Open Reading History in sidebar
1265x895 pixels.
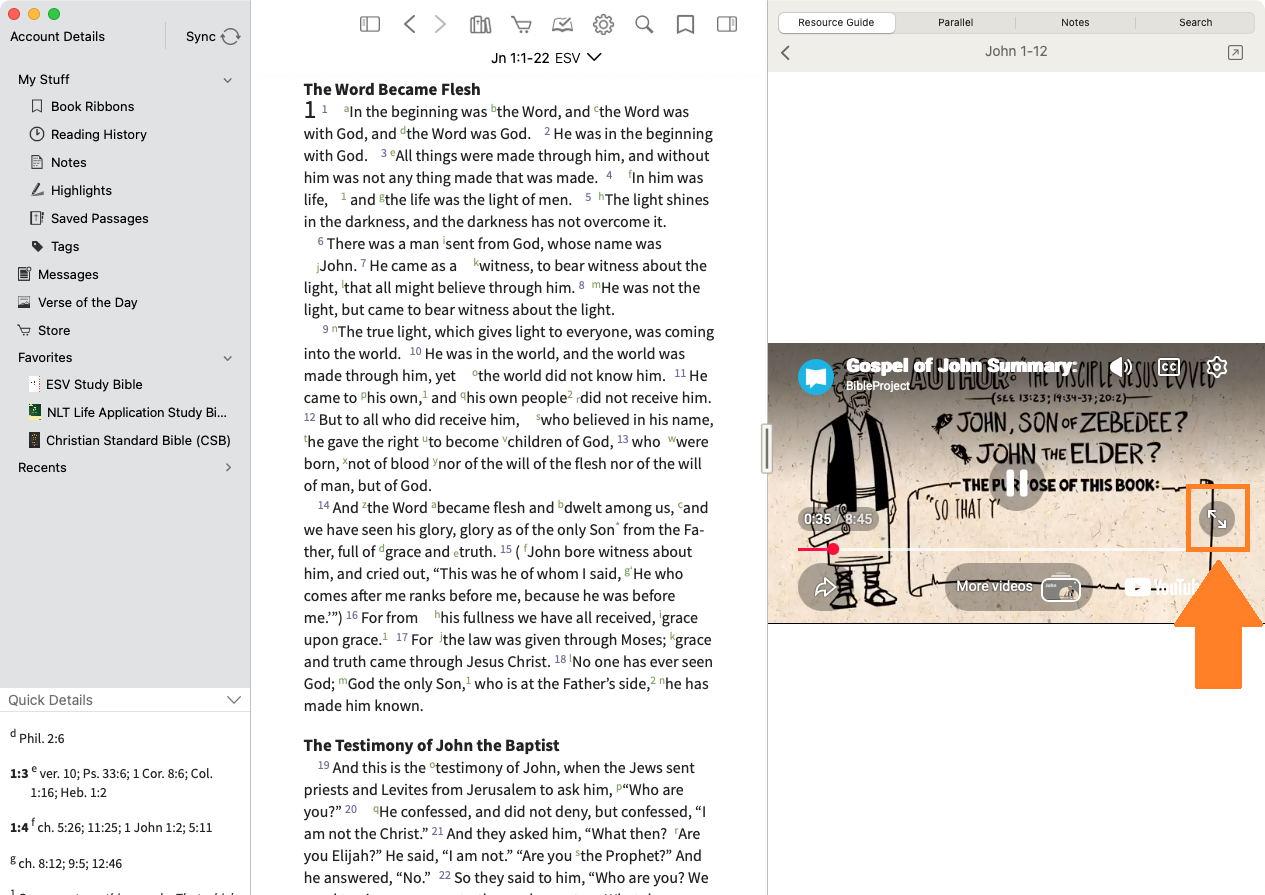98,134
